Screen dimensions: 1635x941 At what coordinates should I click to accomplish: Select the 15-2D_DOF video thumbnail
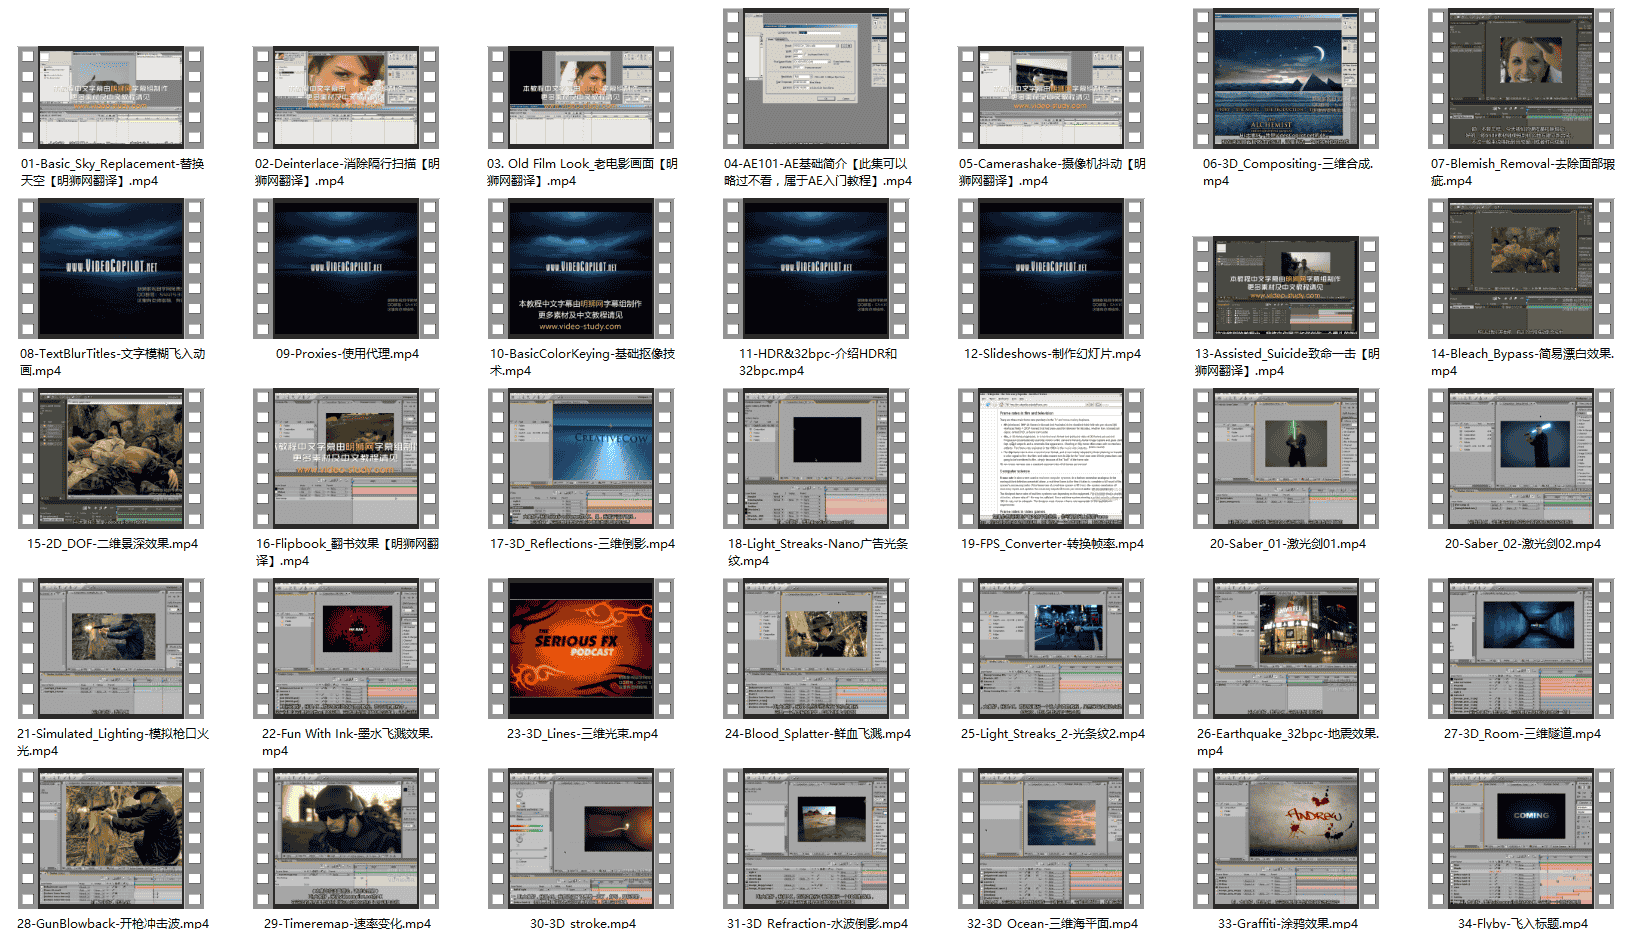click(111, 458)
